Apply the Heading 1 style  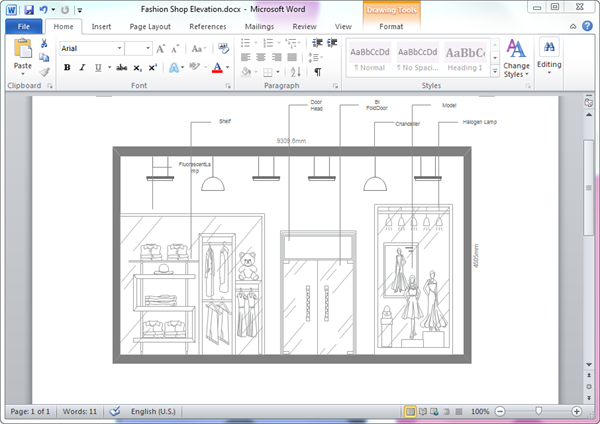pos(466,58)
